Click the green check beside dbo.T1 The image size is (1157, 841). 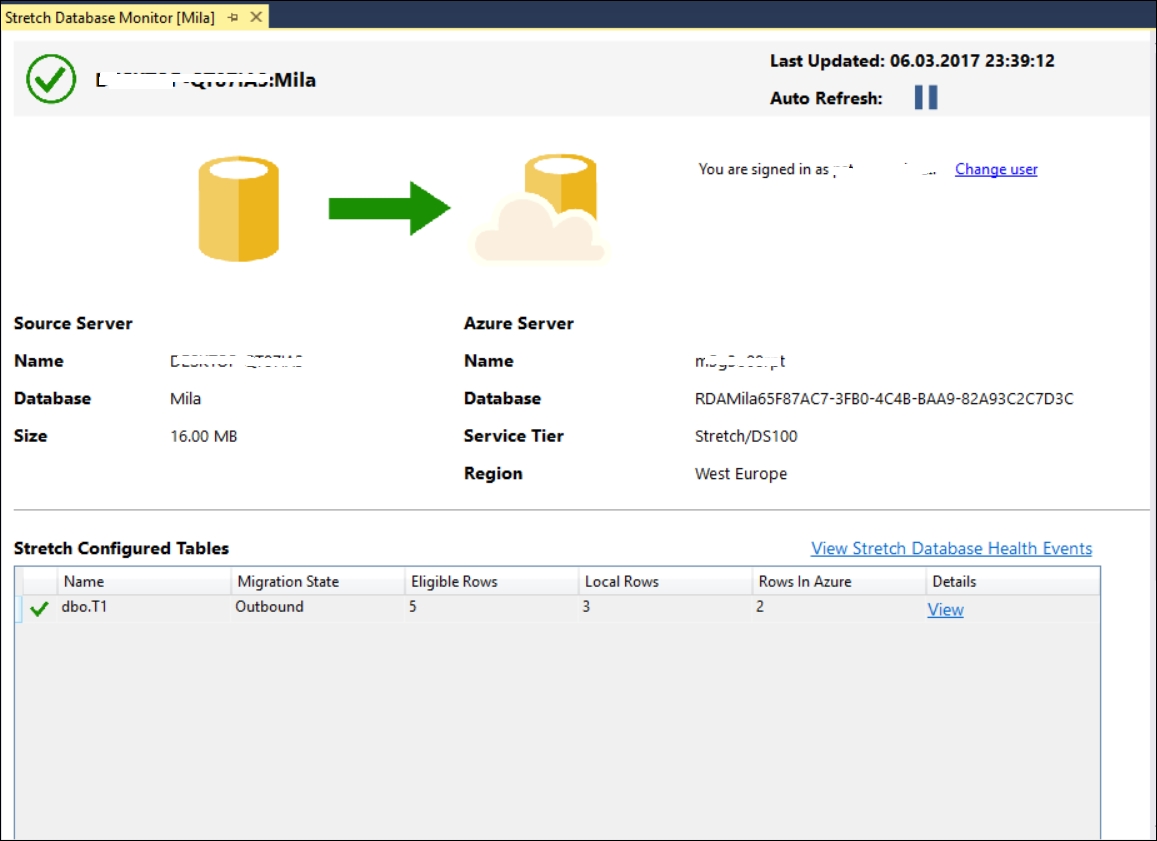coord(39,609)
